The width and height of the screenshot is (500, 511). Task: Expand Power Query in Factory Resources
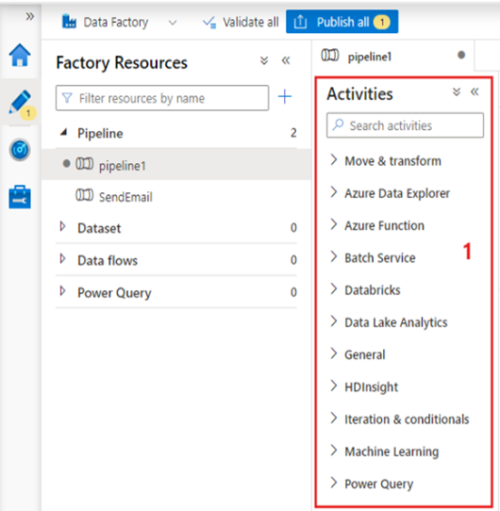point(62,291)
